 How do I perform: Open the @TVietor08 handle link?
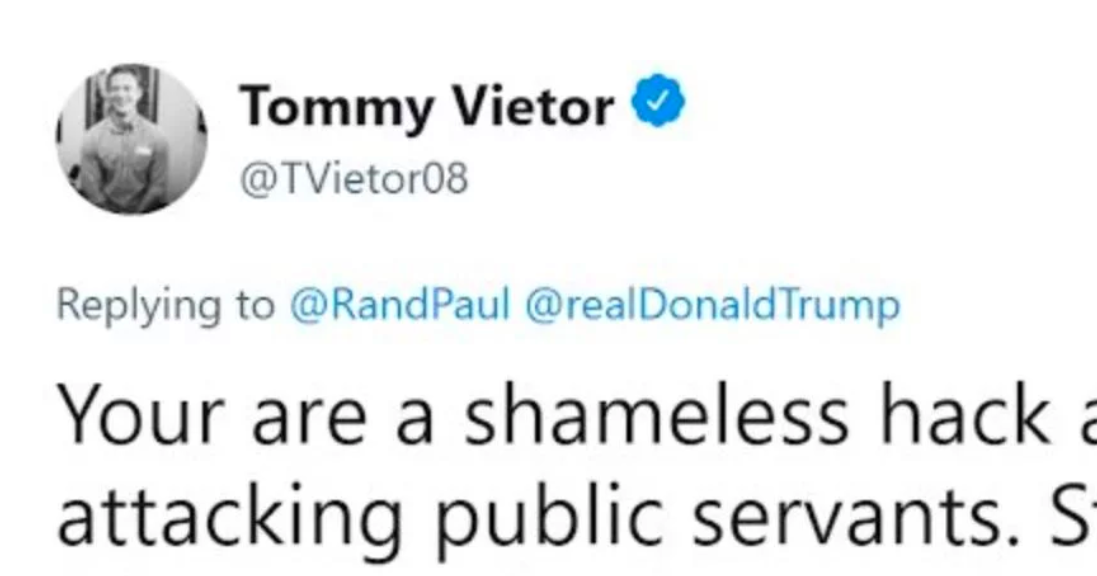coord(354,178)
